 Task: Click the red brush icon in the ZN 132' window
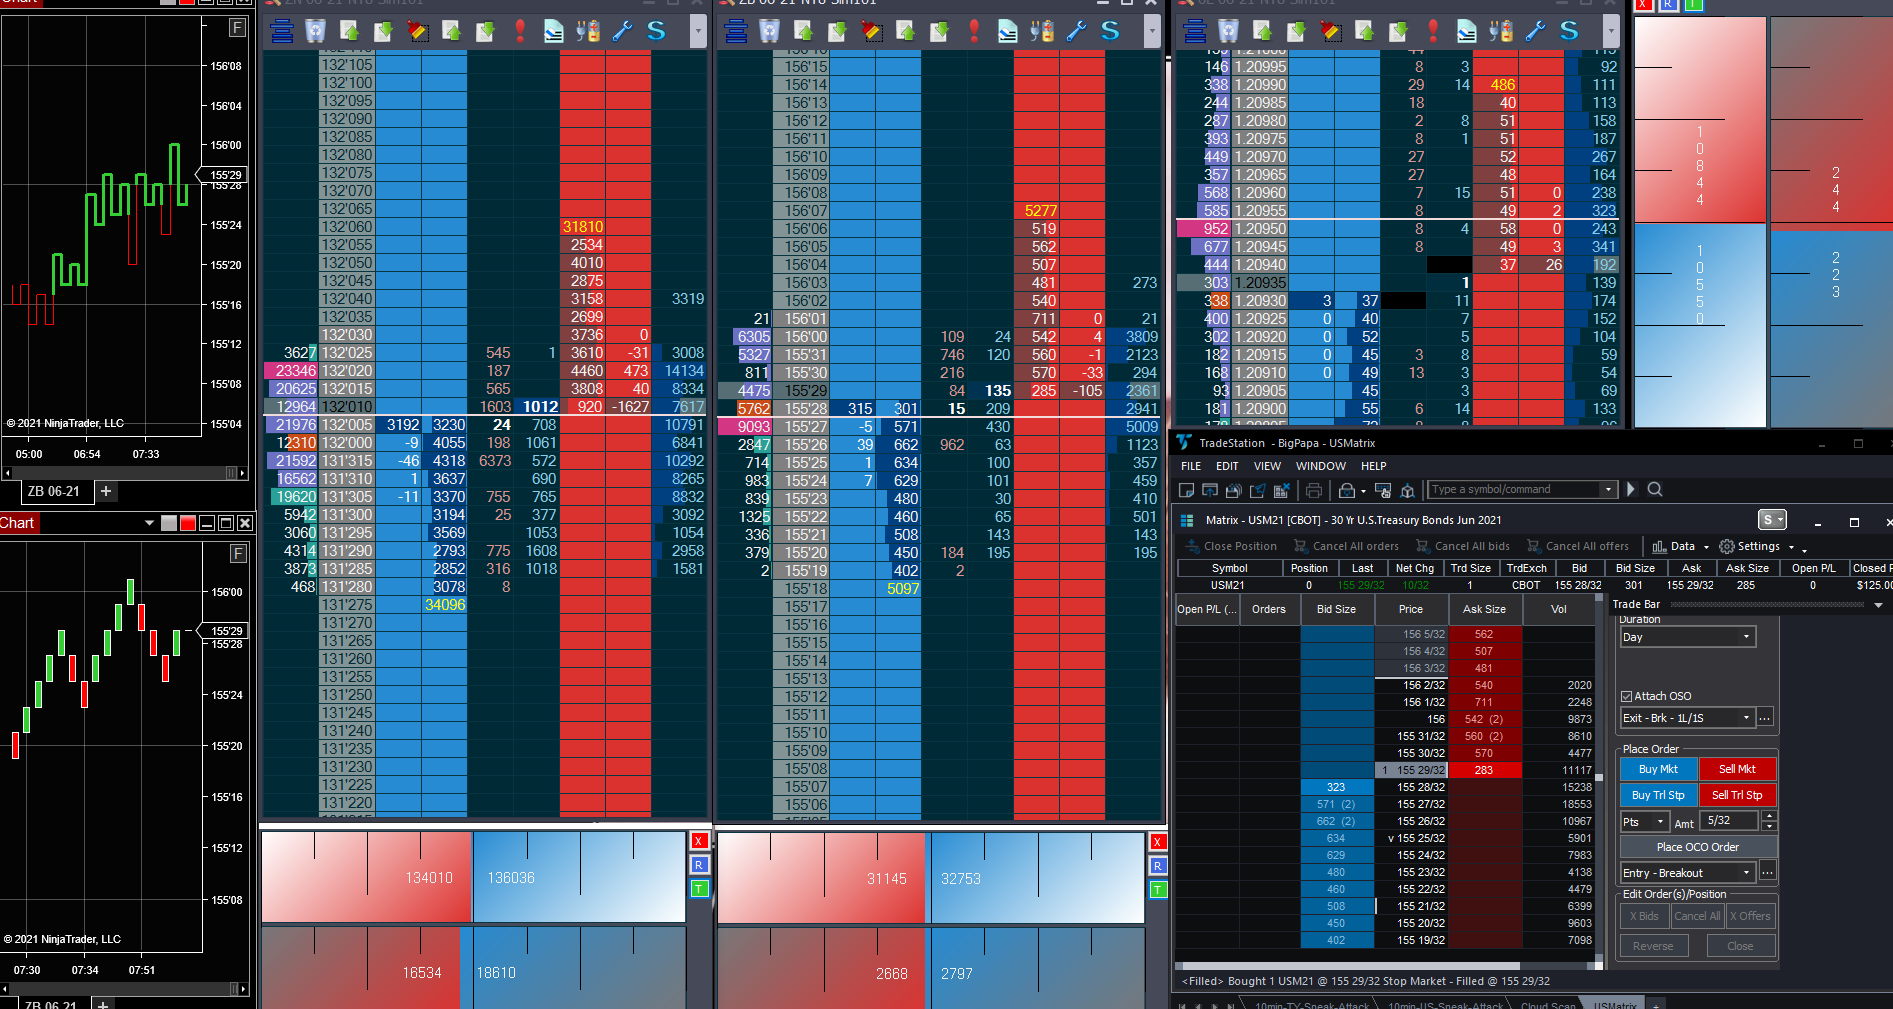click(x=418, y=32)
